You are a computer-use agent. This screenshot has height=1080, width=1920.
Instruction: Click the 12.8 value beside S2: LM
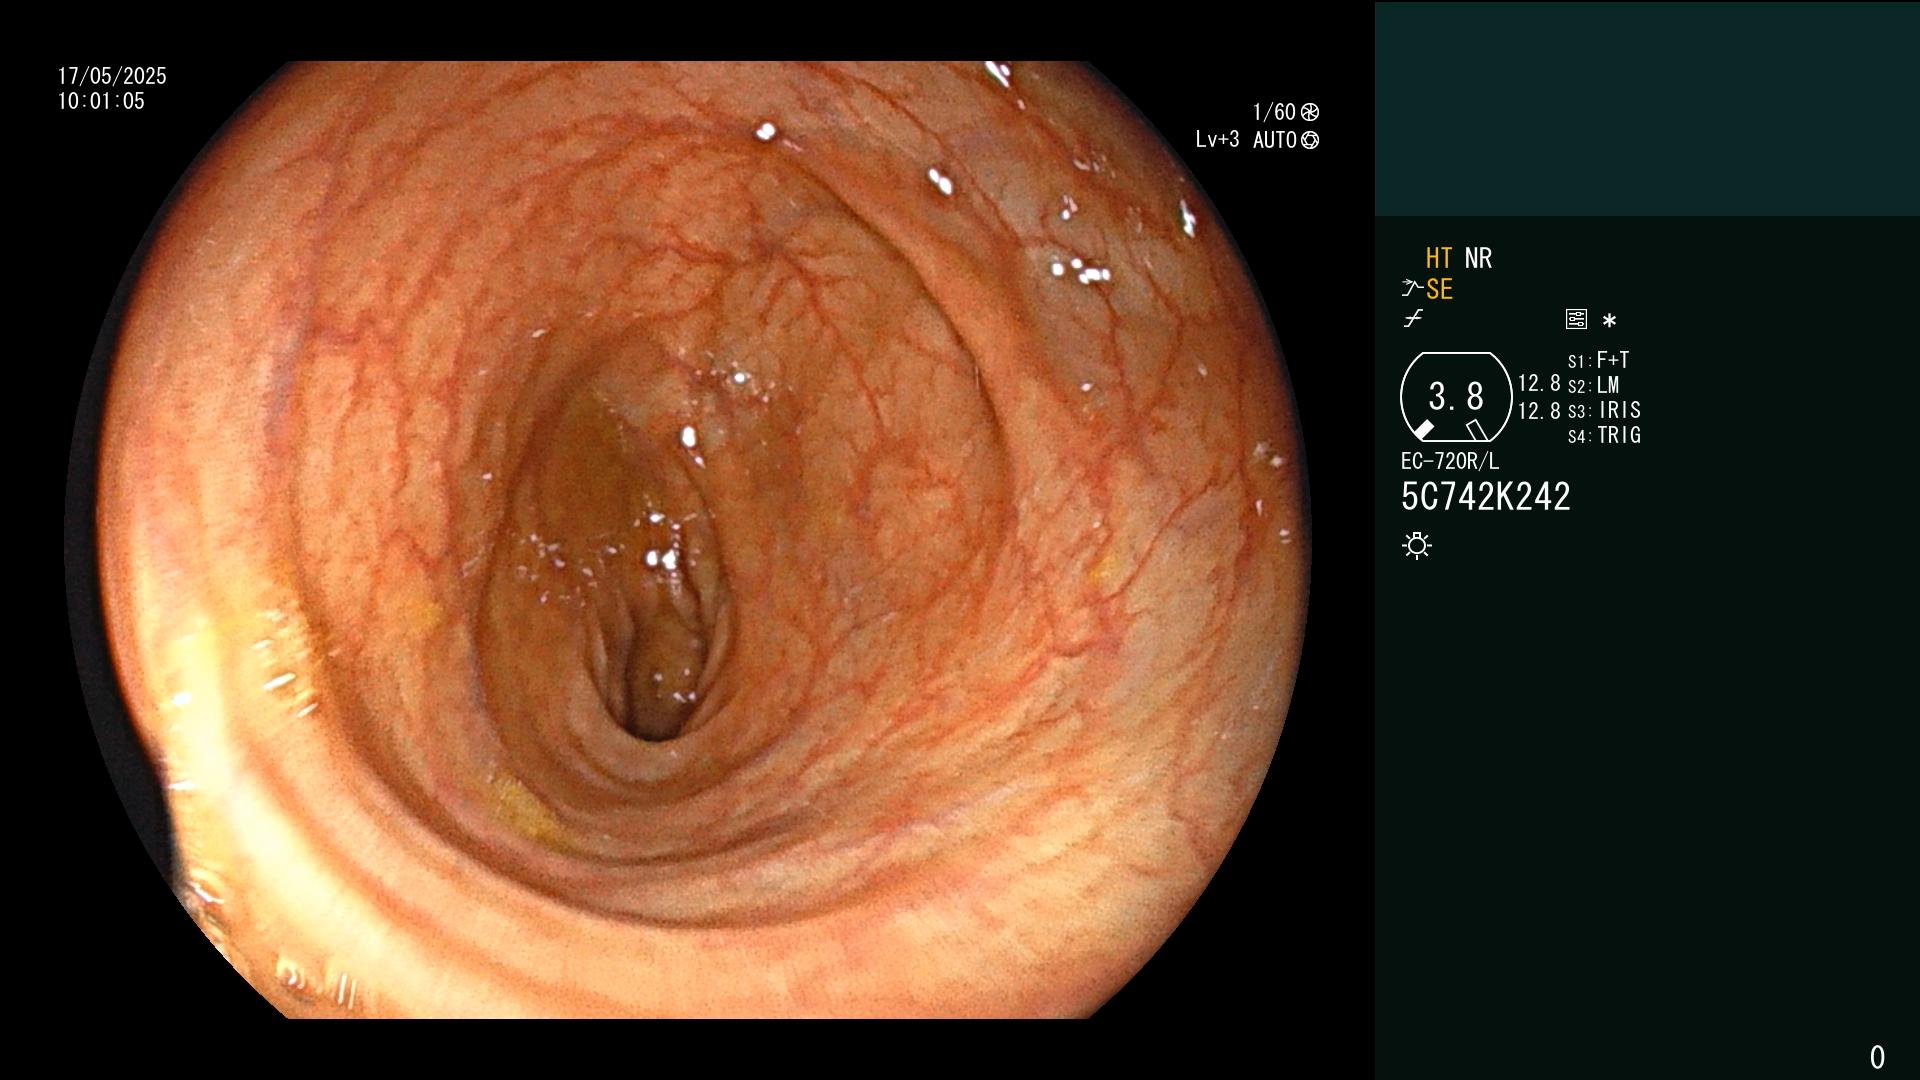(x=1539, y=383)
